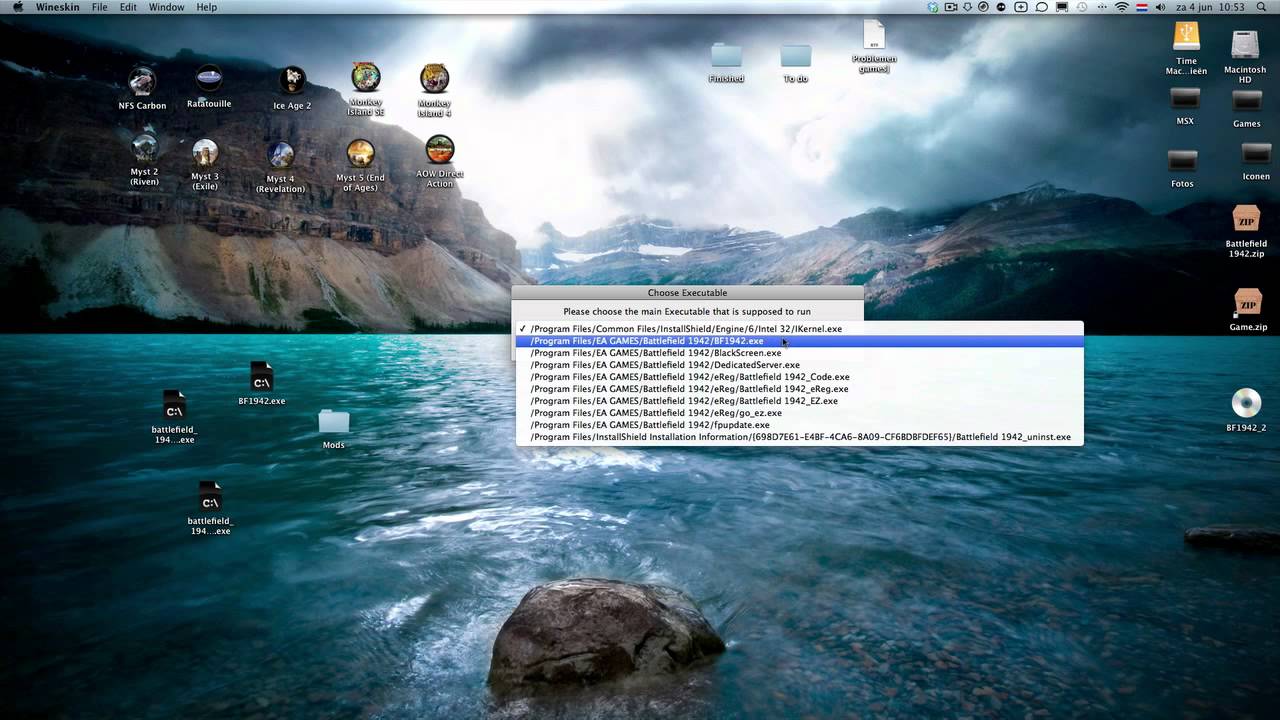Choose the checked IKernel.exe entry
Image resolution: width=1280 pixels, height=720 pixels.
(799, 329)
